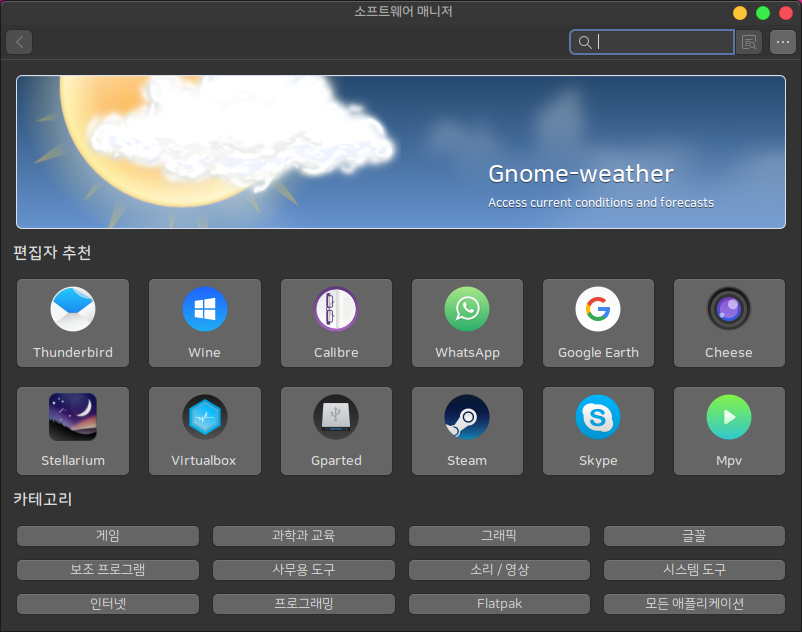Open the Virtualbox app tile

click(205, 431)
